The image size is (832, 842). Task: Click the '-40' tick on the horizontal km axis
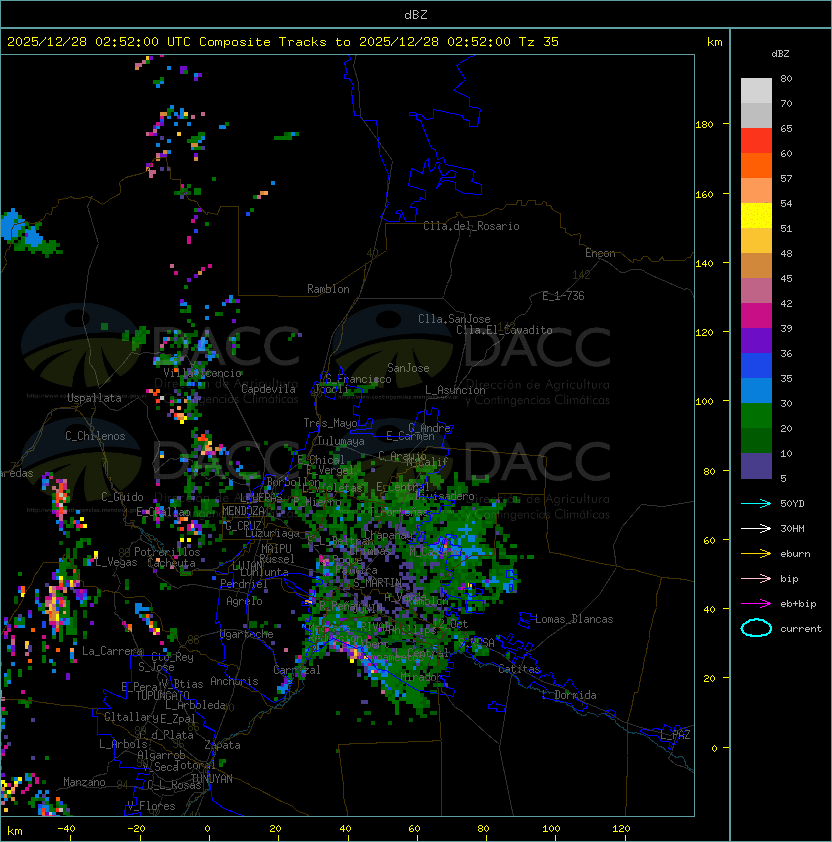(x=66, y=829)
